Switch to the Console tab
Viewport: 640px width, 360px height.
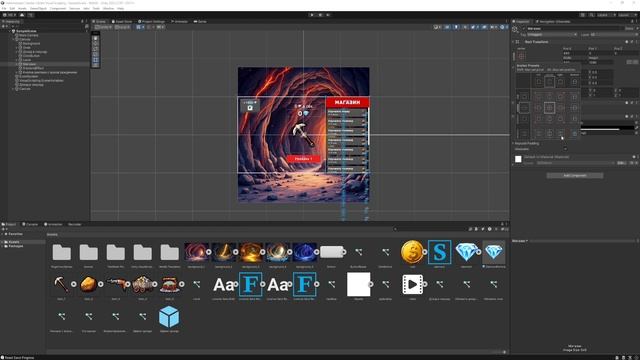(30, 224)
